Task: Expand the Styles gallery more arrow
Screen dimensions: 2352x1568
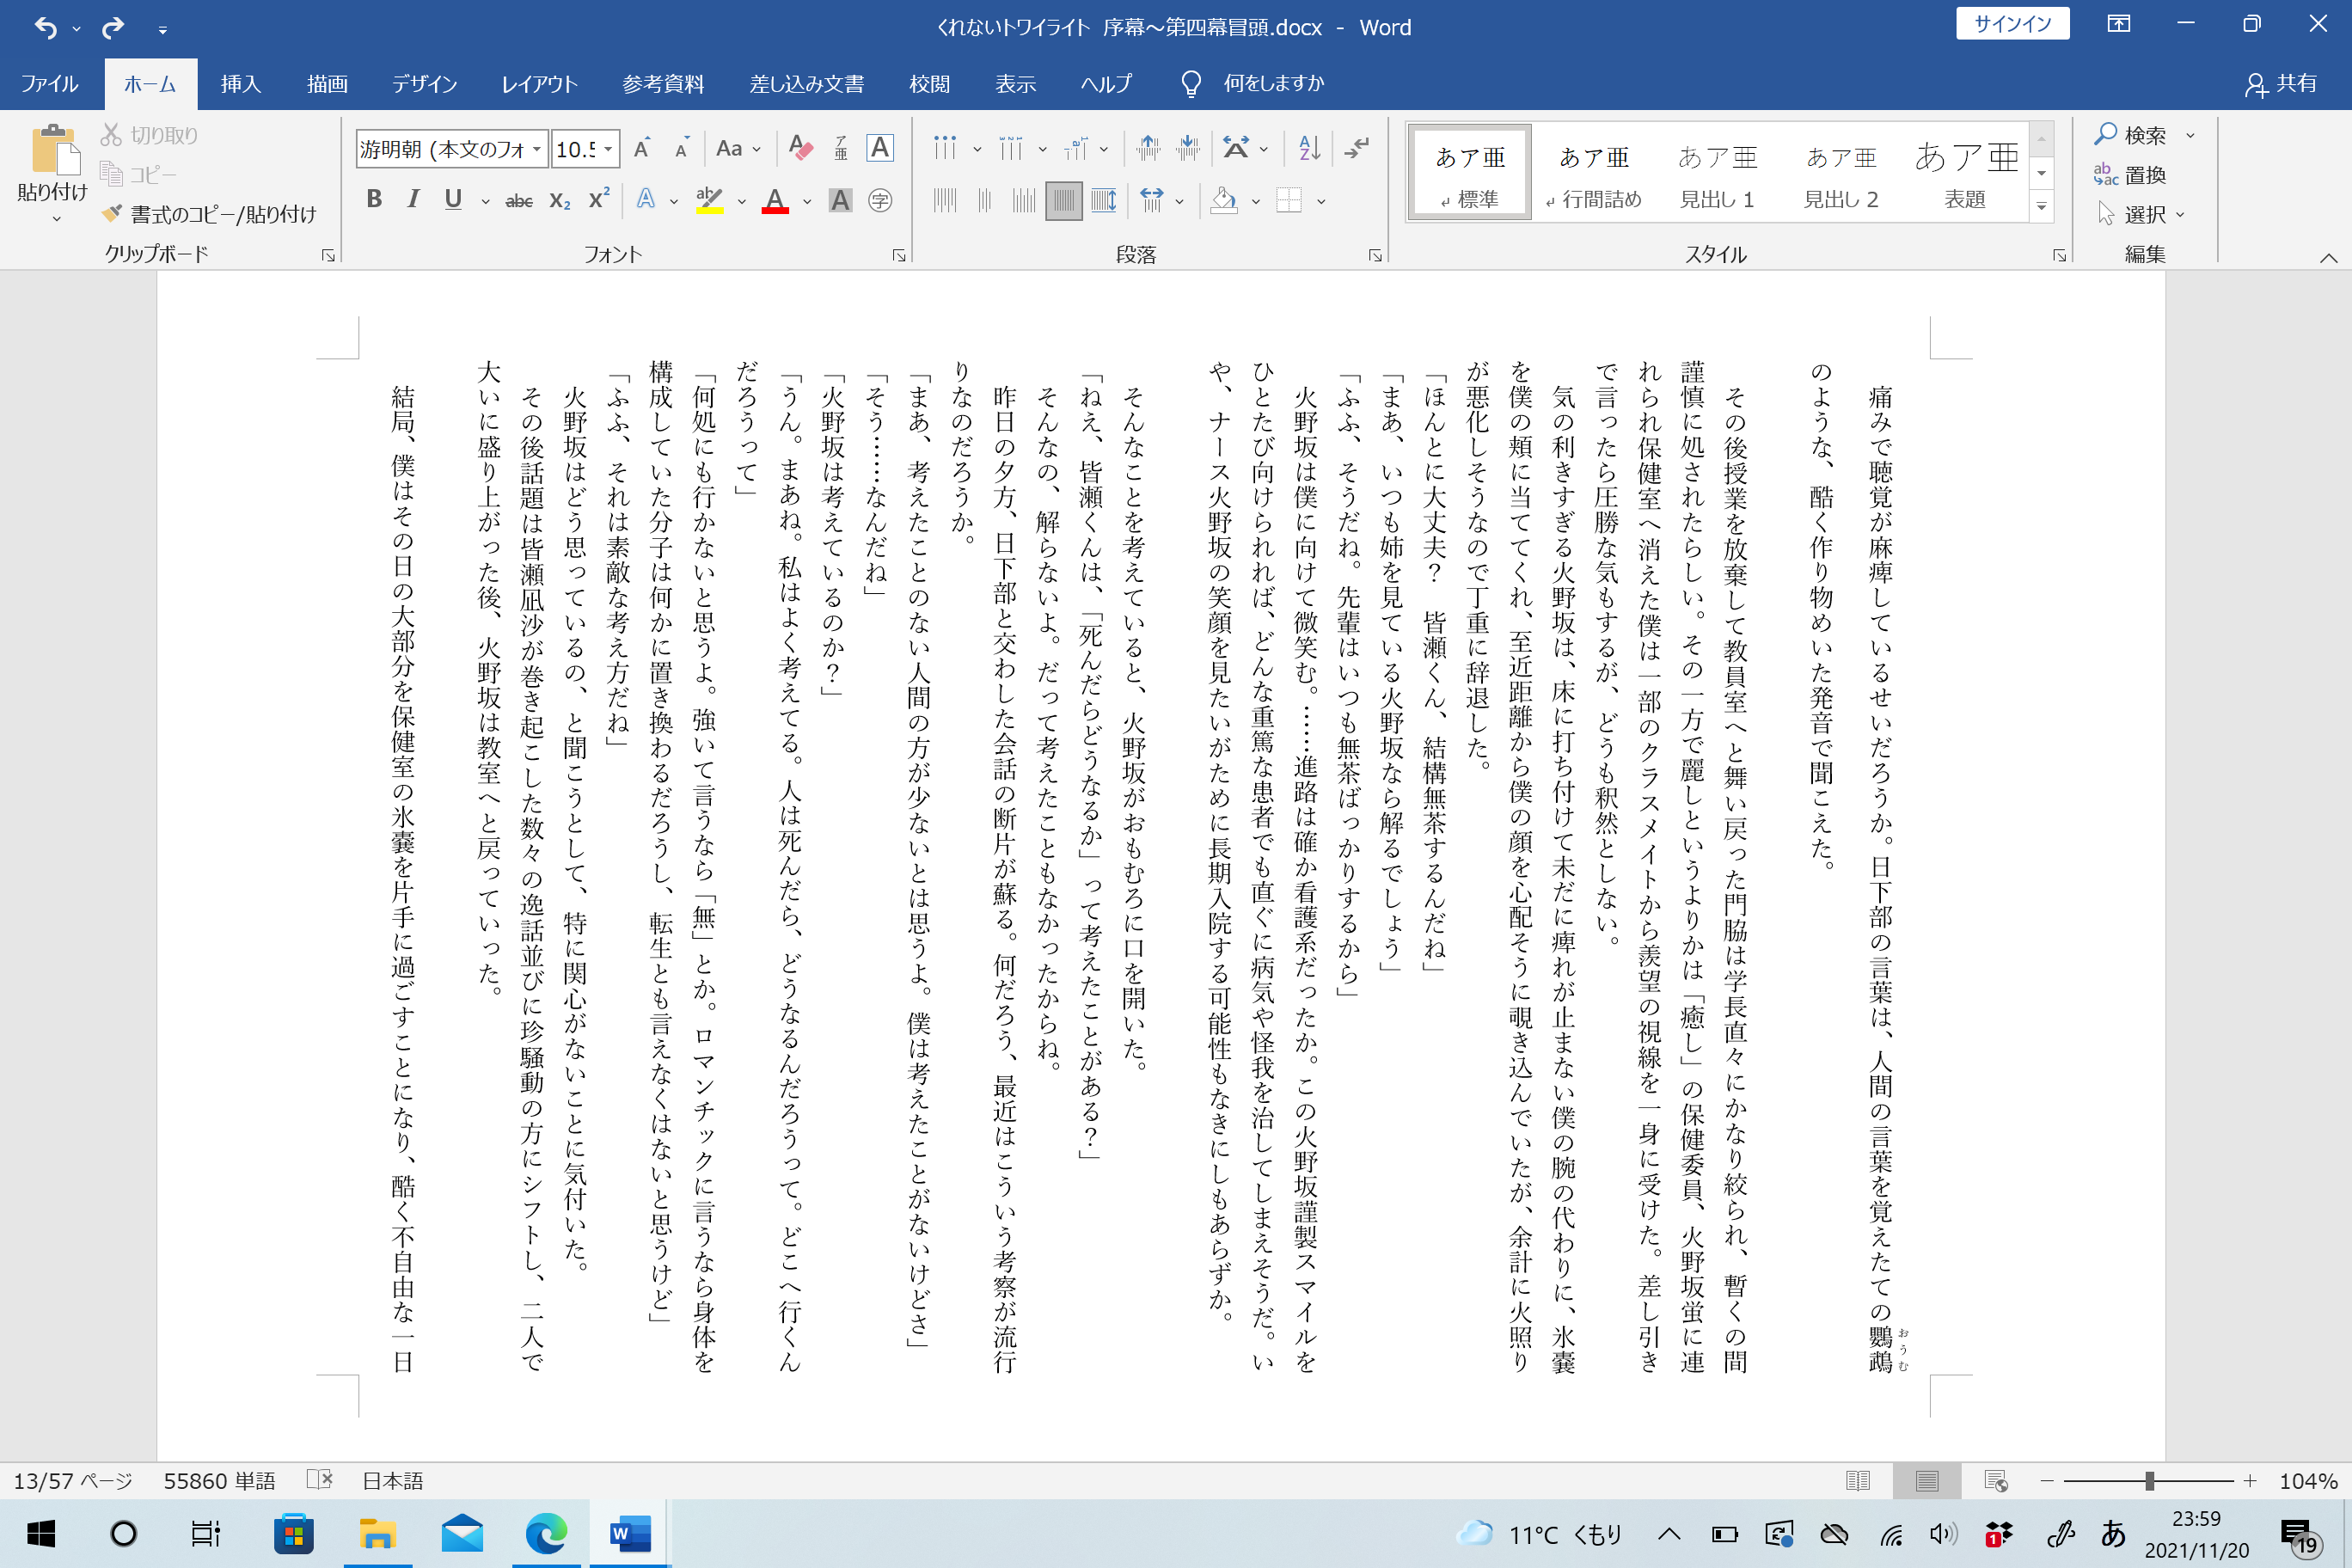Action: [2042, 207]
